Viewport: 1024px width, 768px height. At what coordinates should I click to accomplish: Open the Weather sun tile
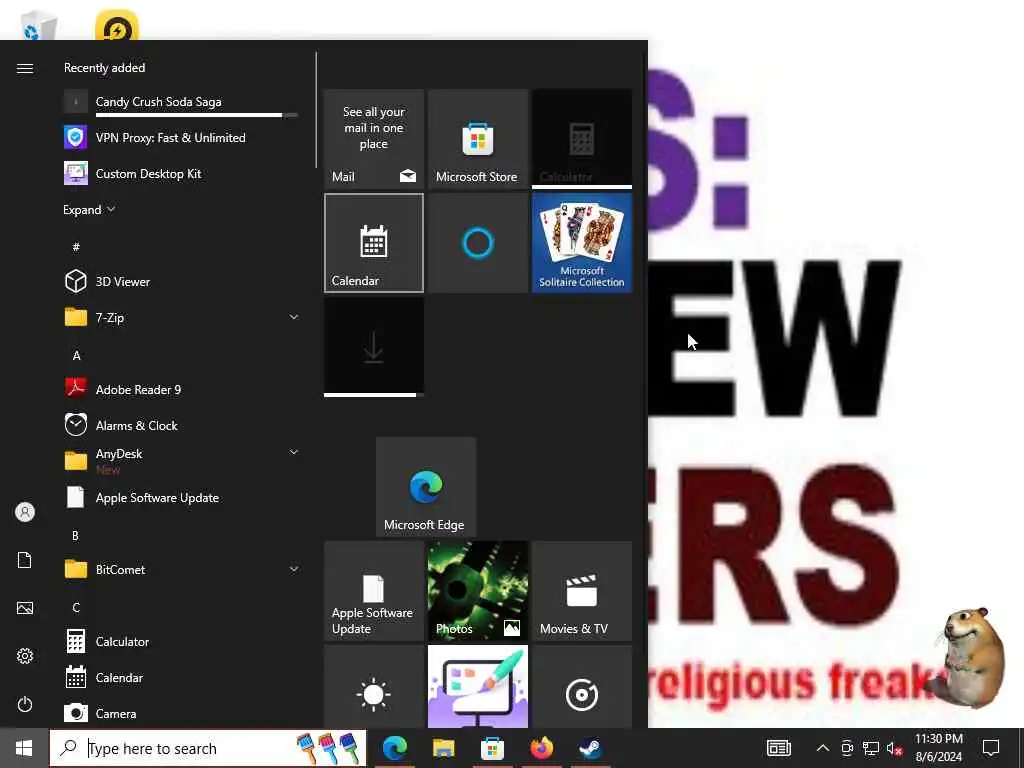point(374,687)
